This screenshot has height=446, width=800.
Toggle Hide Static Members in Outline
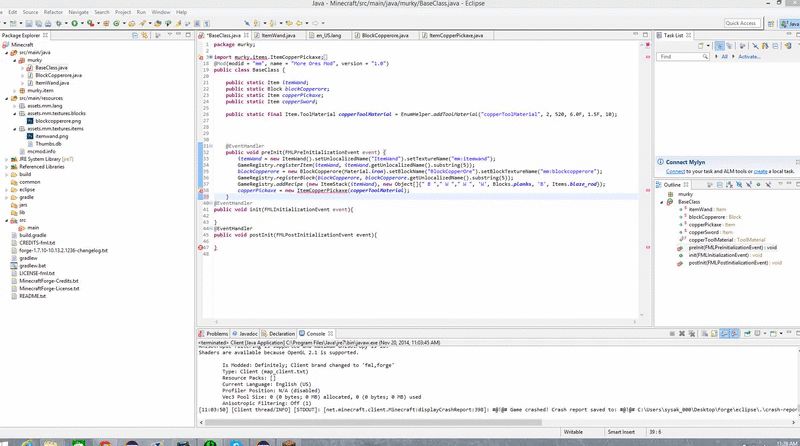click(748, 185)
